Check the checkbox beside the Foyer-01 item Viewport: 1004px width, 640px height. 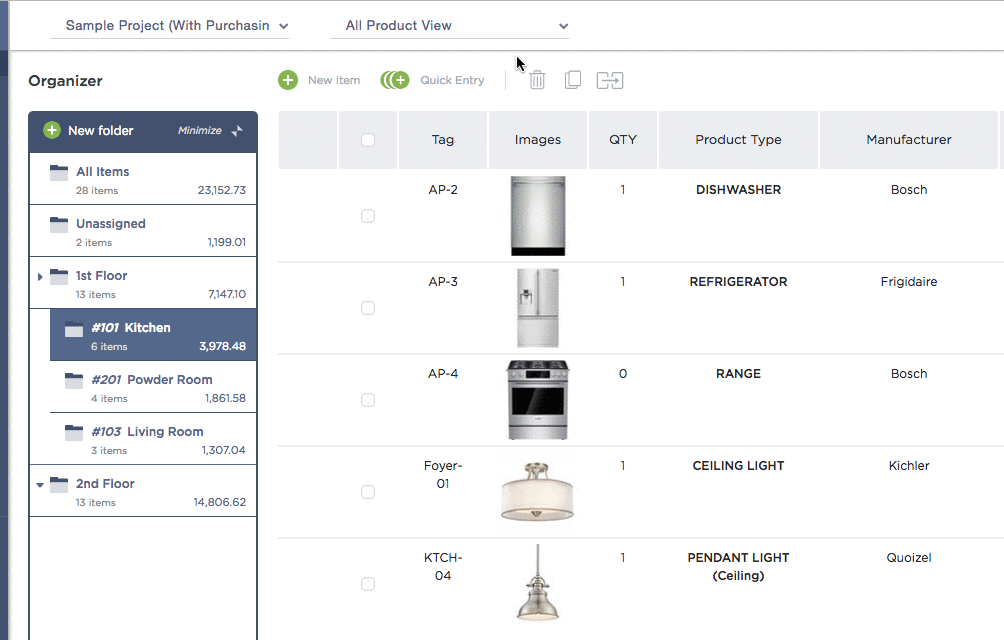click(368, 491)
